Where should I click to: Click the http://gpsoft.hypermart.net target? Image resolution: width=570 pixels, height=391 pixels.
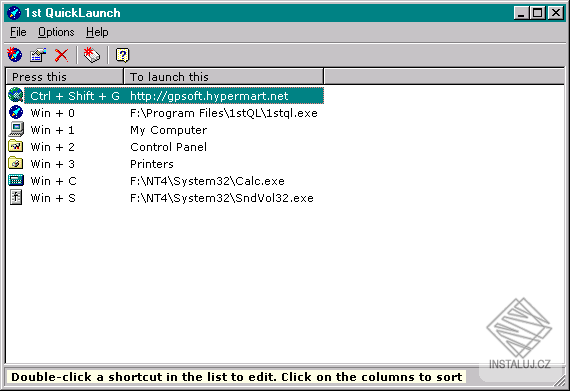pos(209,96)
